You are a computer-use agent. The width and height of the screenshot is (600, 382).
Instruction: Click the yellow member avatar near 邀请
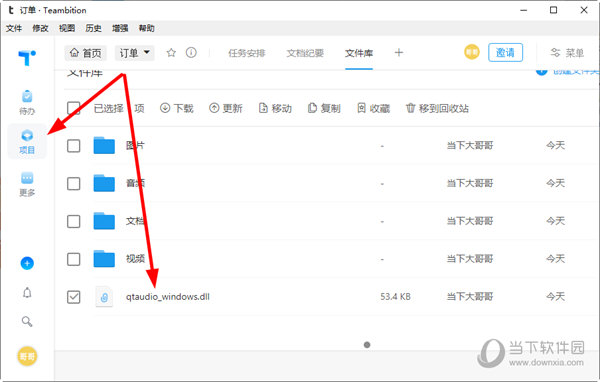click(x=471, y=52)
